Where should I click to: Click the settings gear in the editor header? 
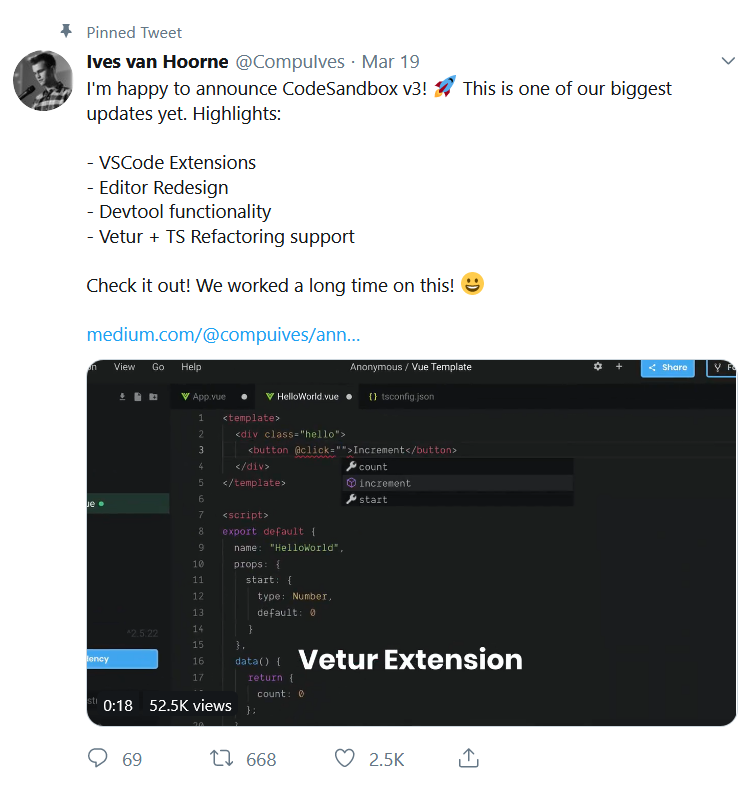pos(598,367)
